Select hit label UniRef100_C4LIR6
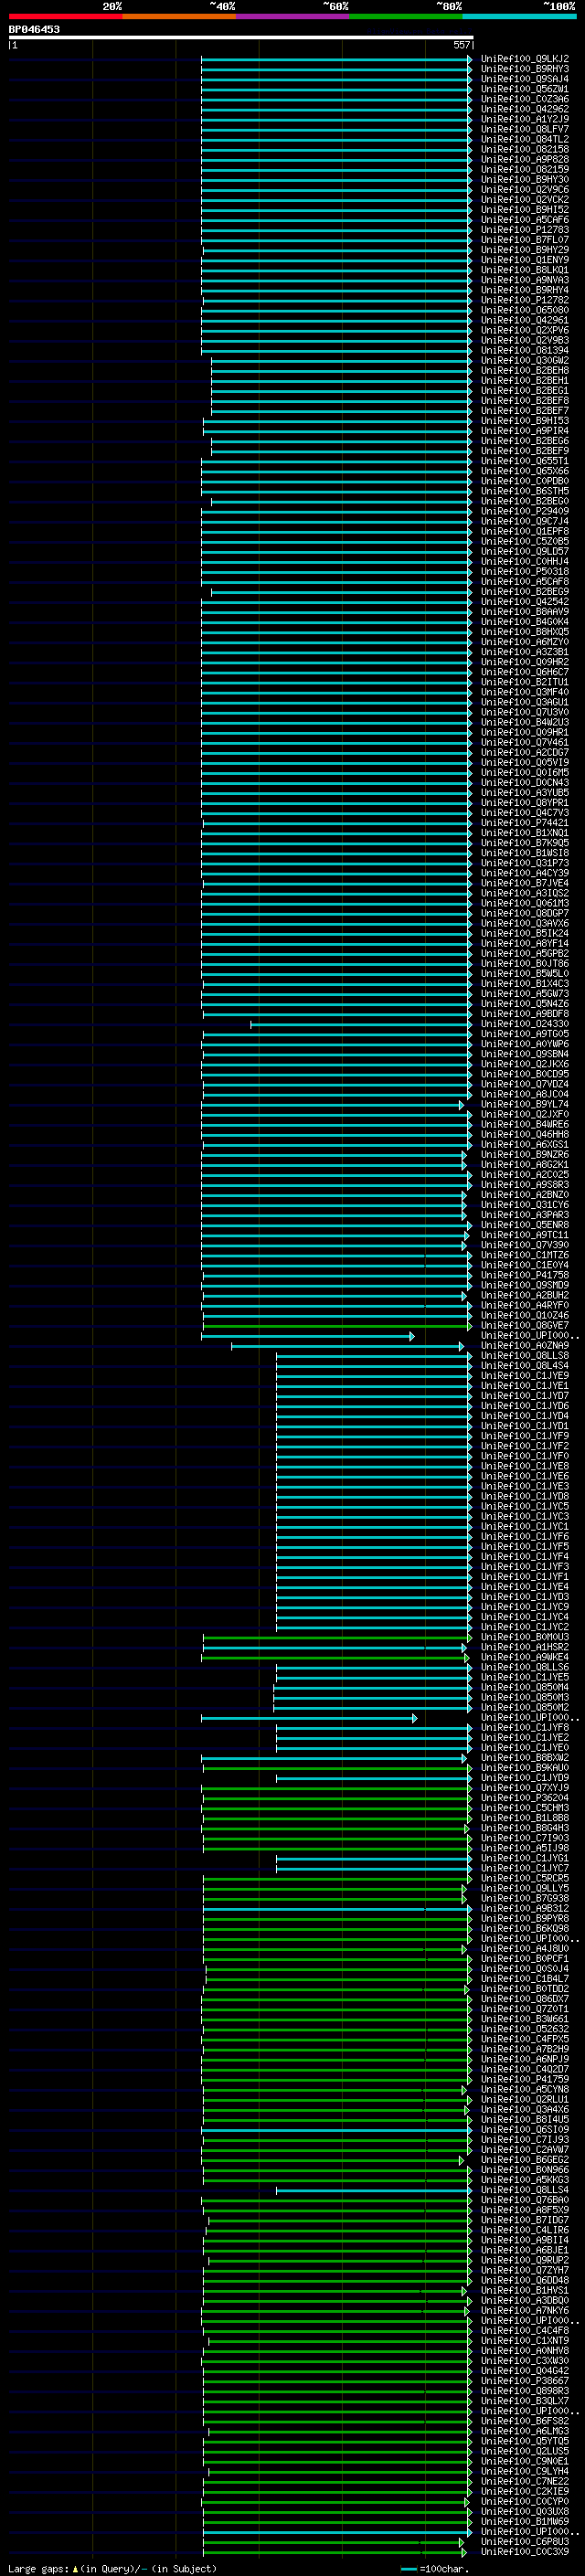 (525, 2230)
